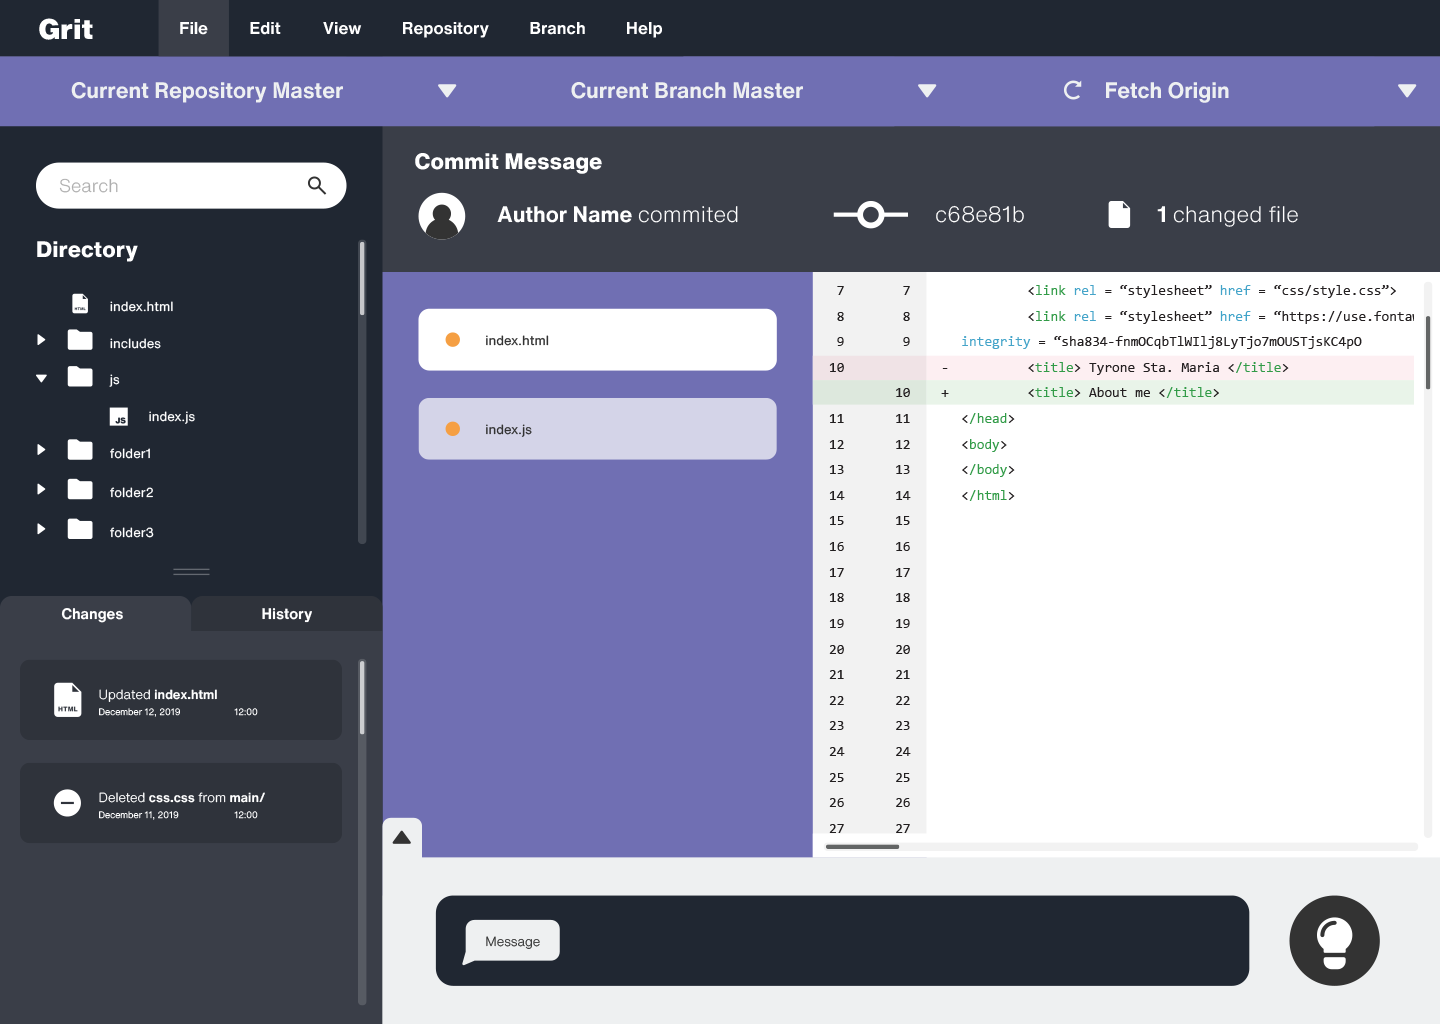Open the Repository menu
The height and width of the screenshot is (1024, 1440).
point(445,28)
